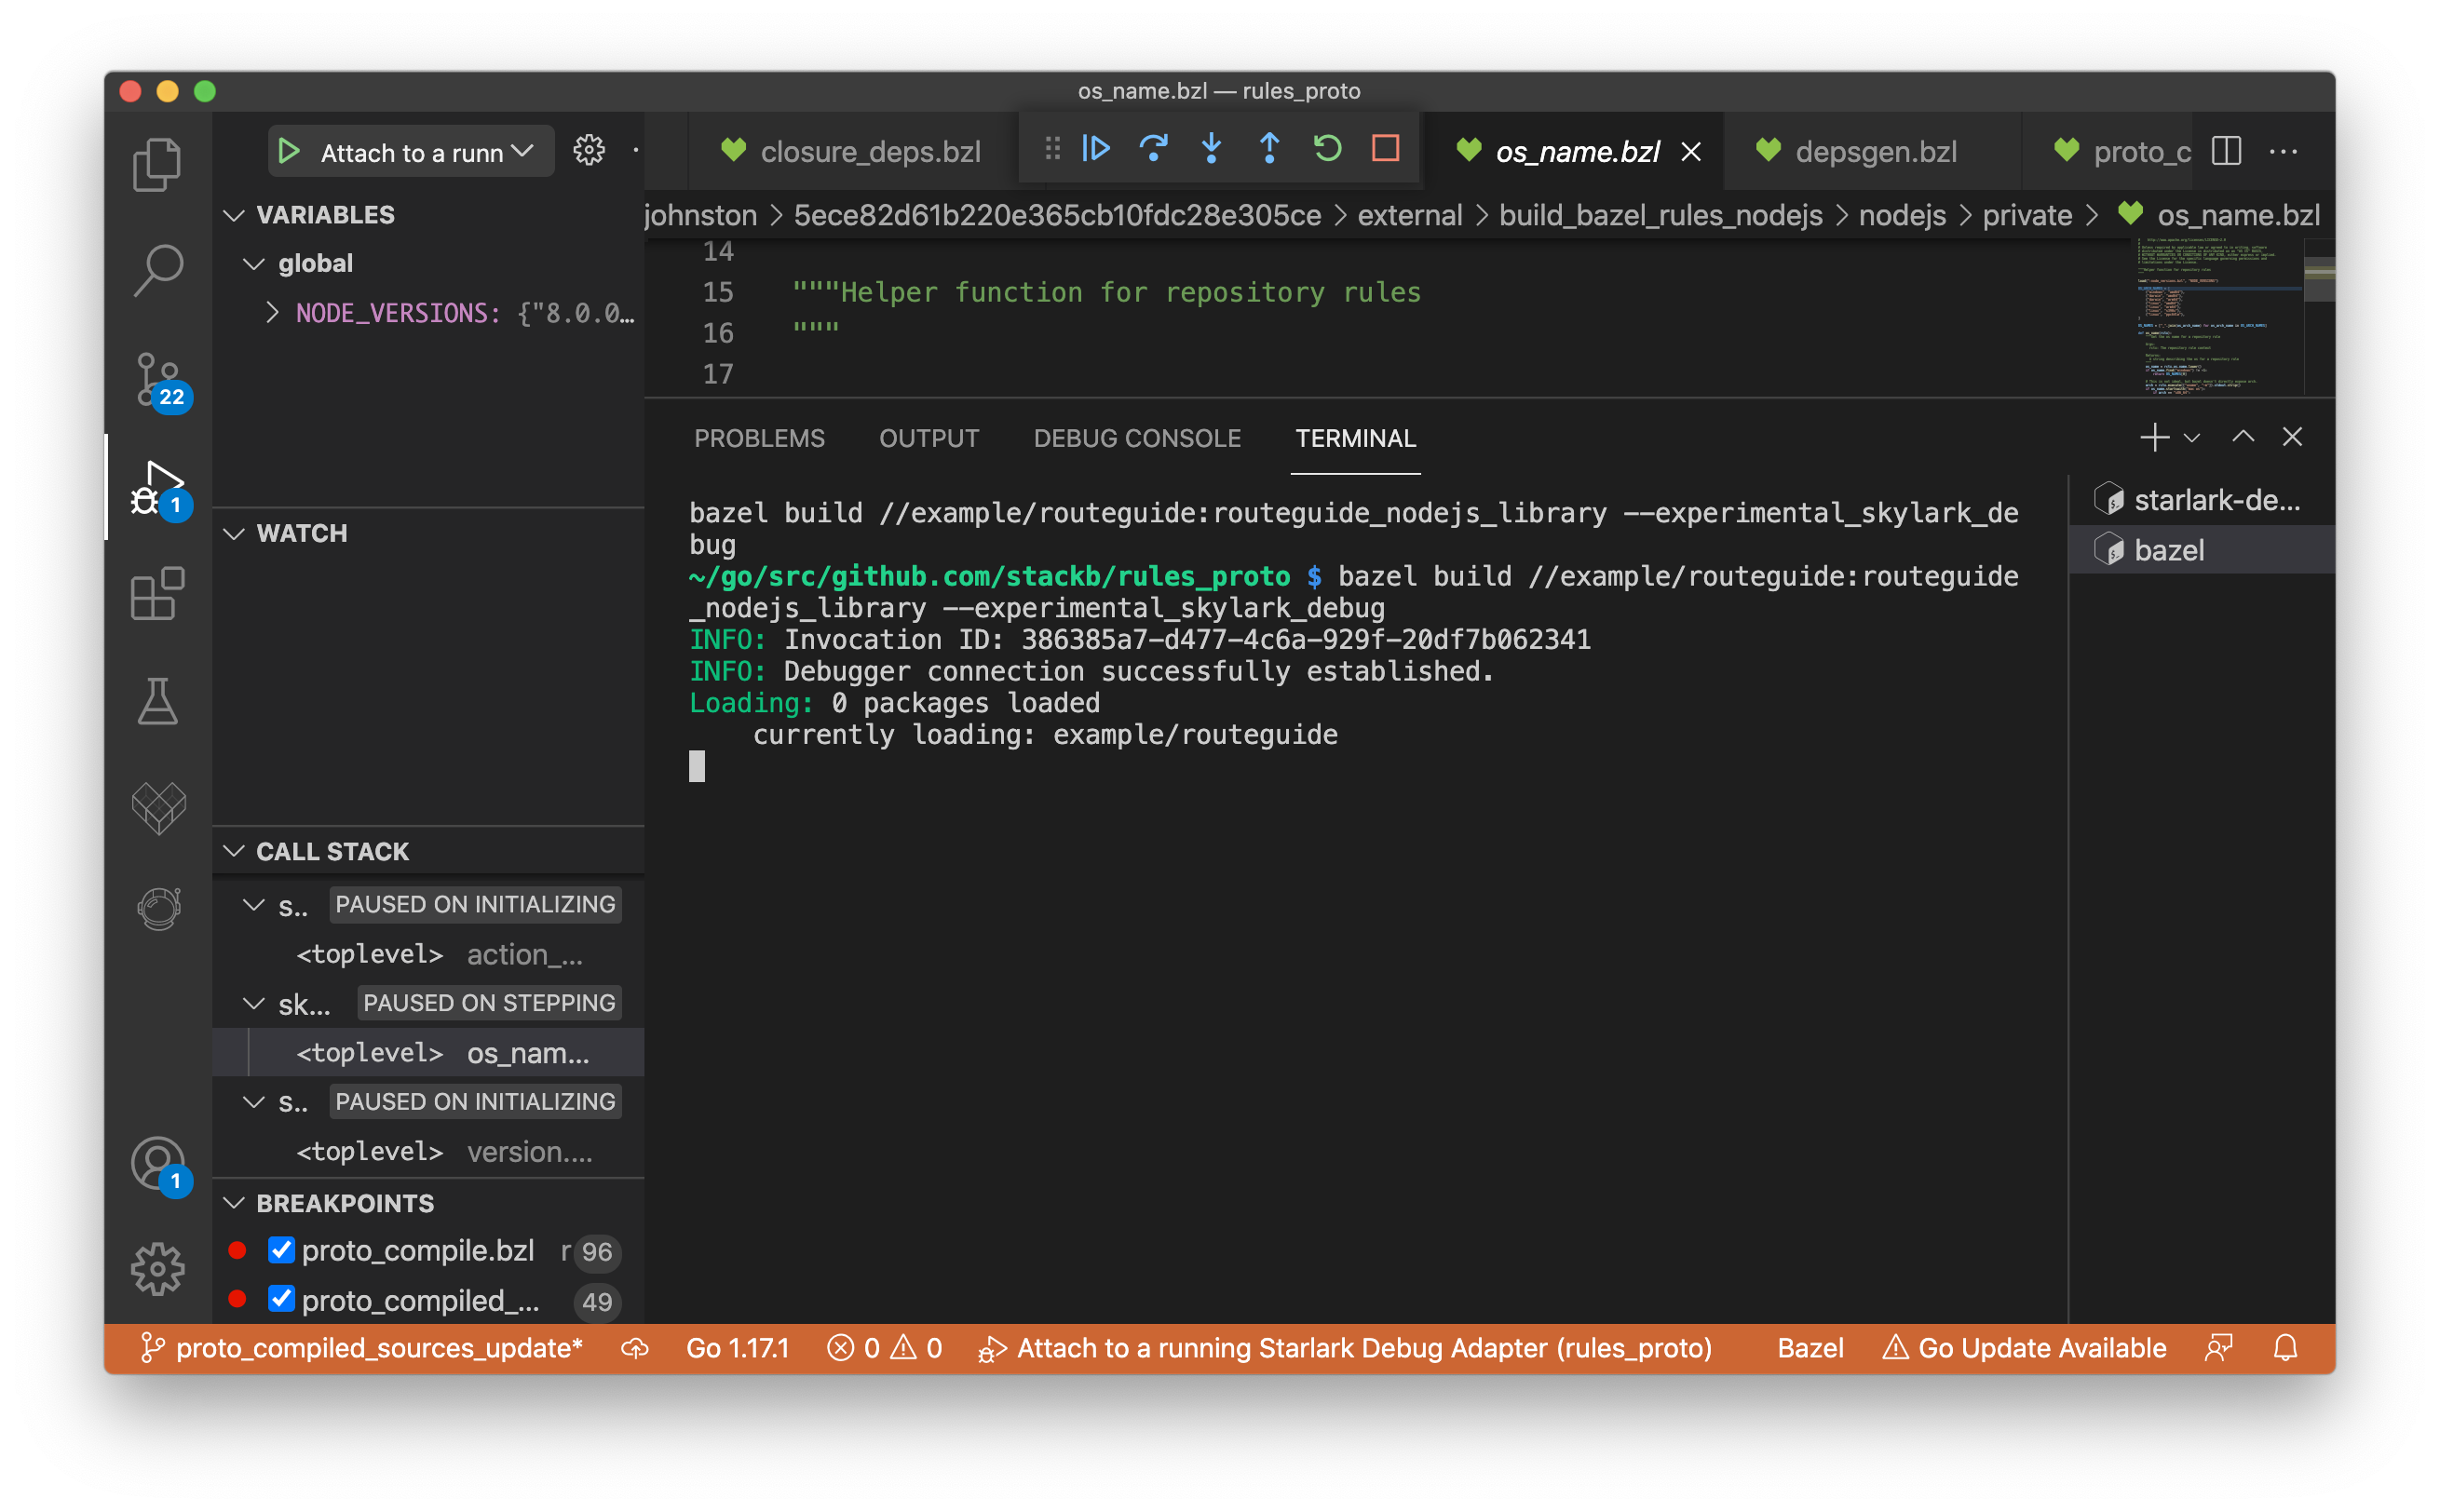This screenshot has width=2440, height=1512.
Task: Restart the debug session
Action: pyautogui.click(x=1327, y=148)
